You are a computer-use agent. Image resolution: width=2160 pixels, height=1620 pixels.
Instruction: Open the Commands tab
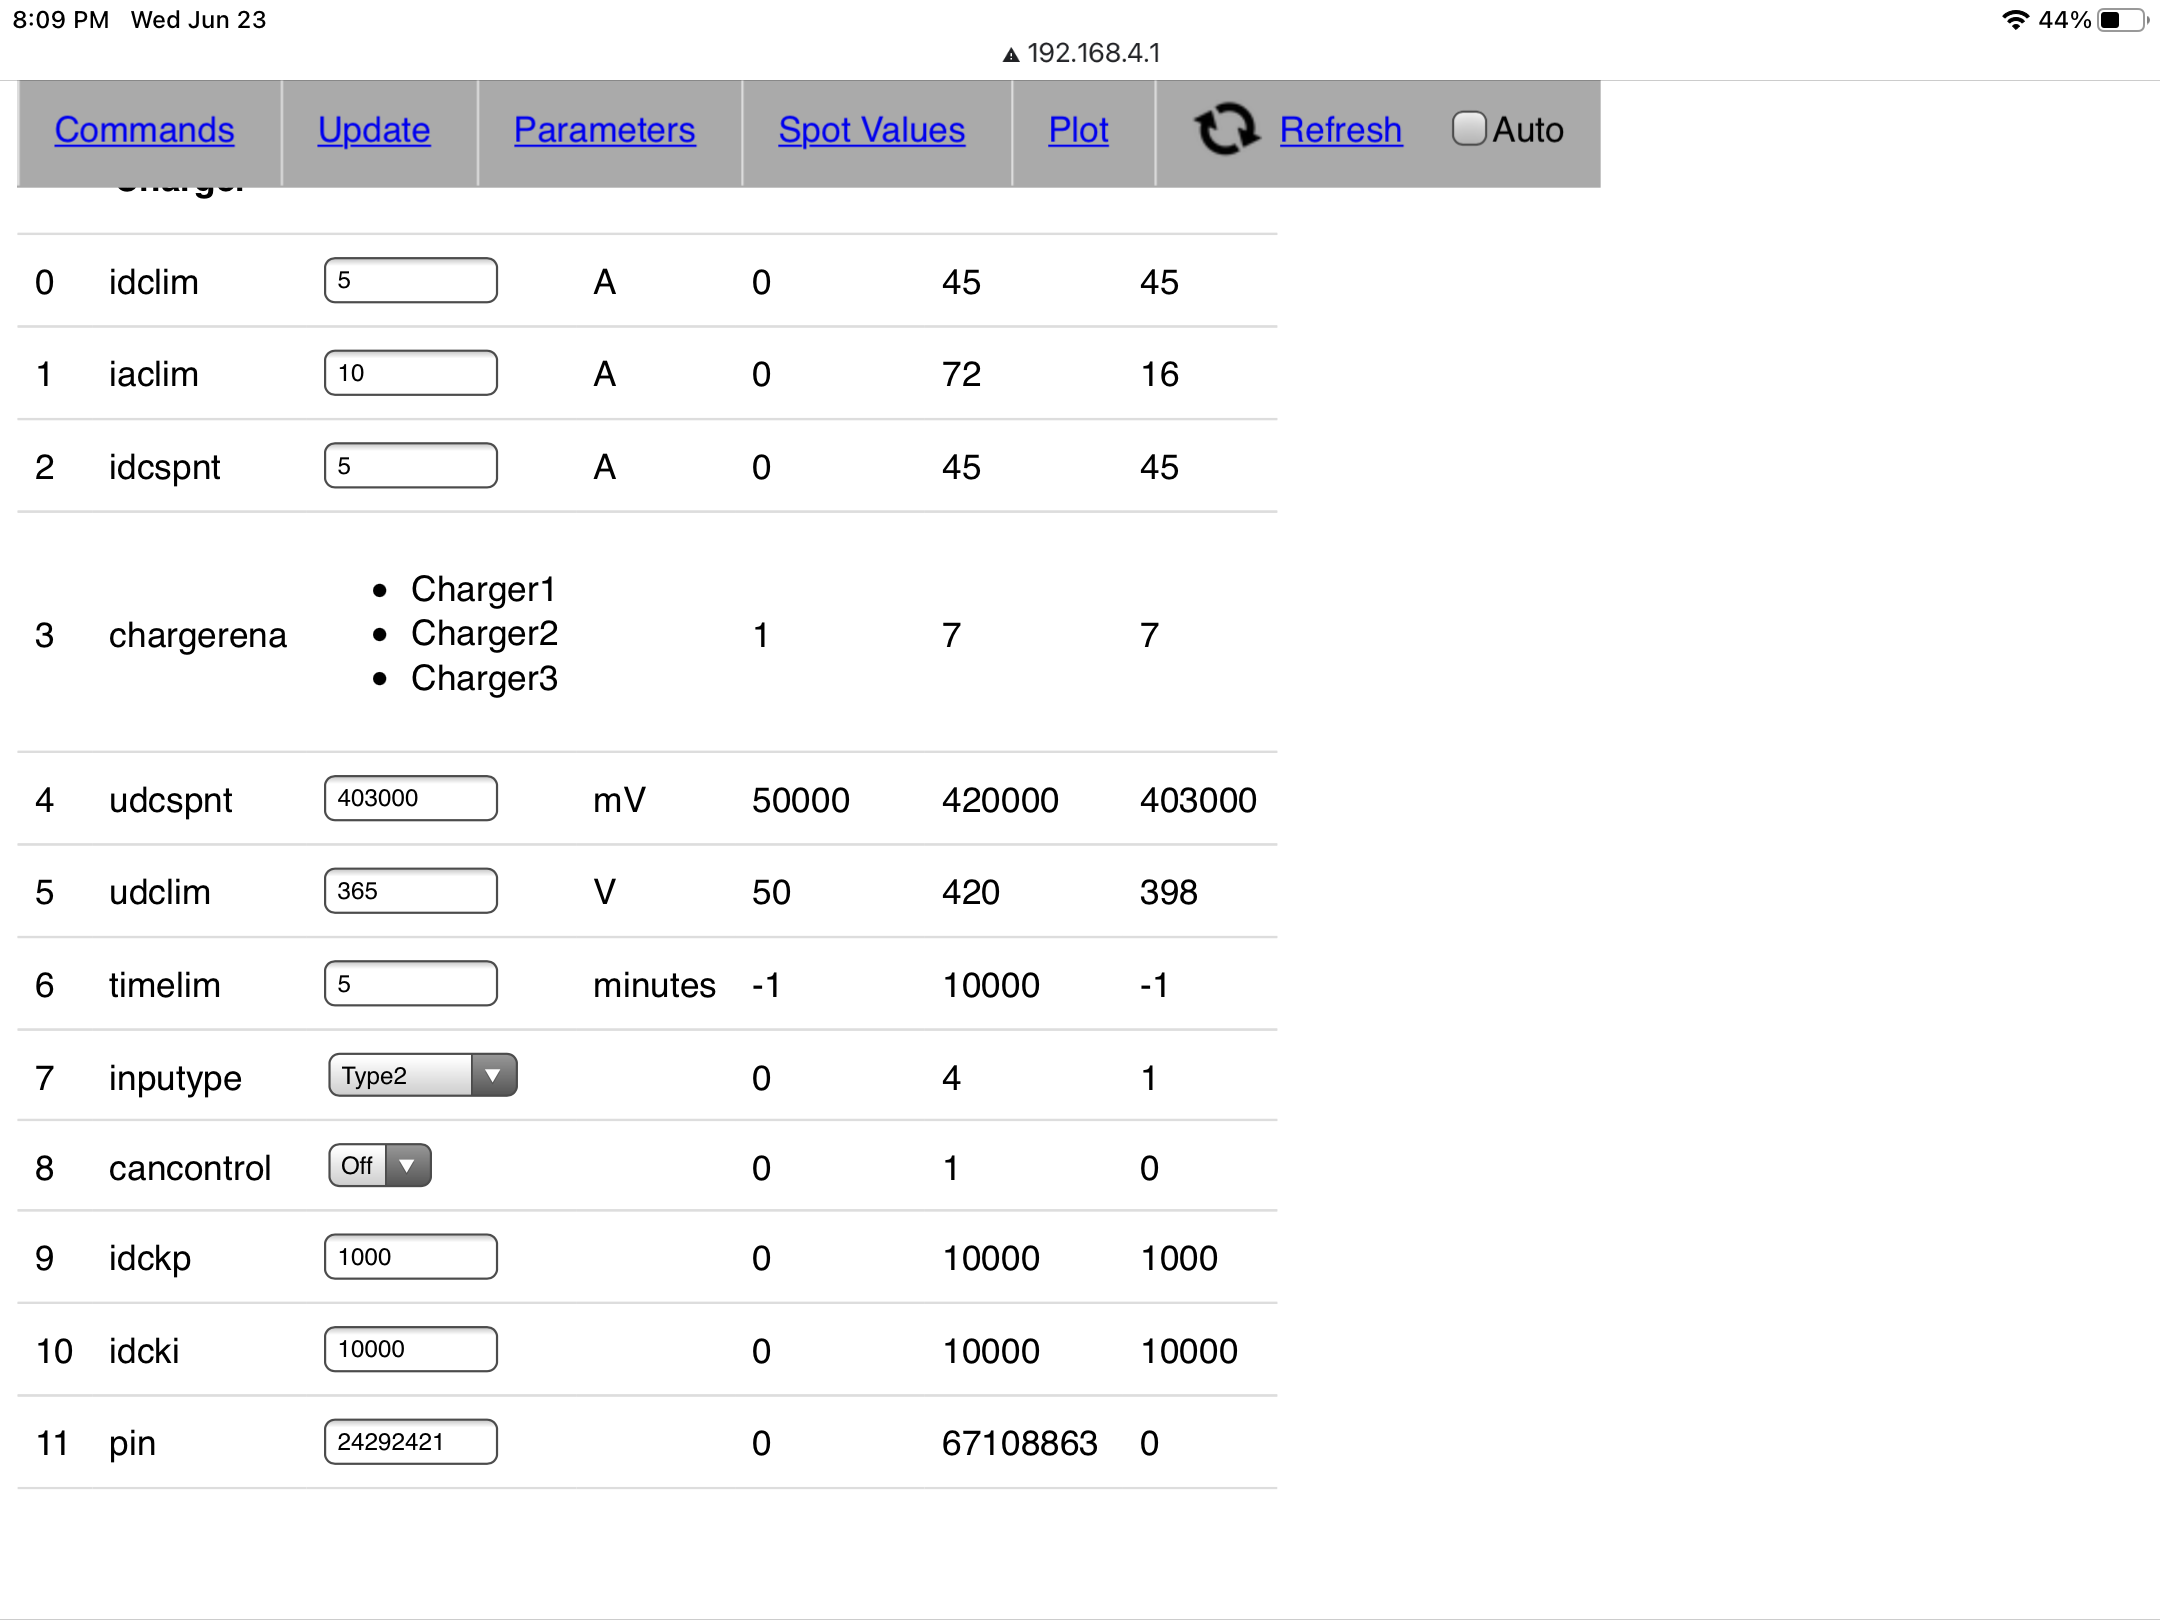click(x=144, y=130)
